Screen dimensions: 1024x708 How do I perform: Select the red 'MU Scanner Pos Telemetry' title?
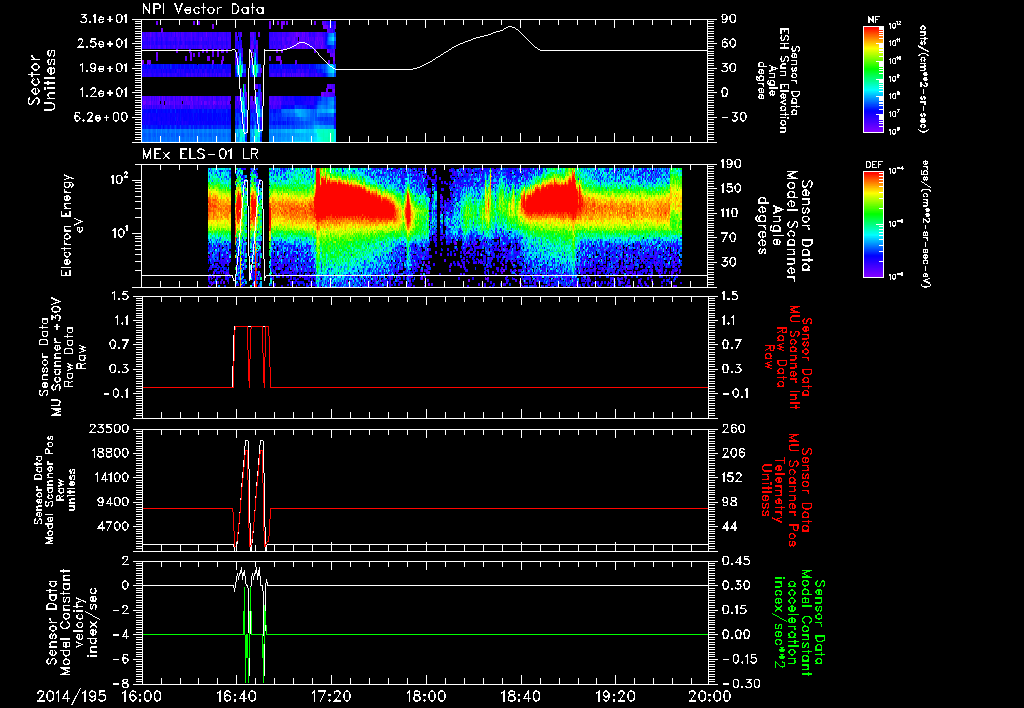pos(787,490)
